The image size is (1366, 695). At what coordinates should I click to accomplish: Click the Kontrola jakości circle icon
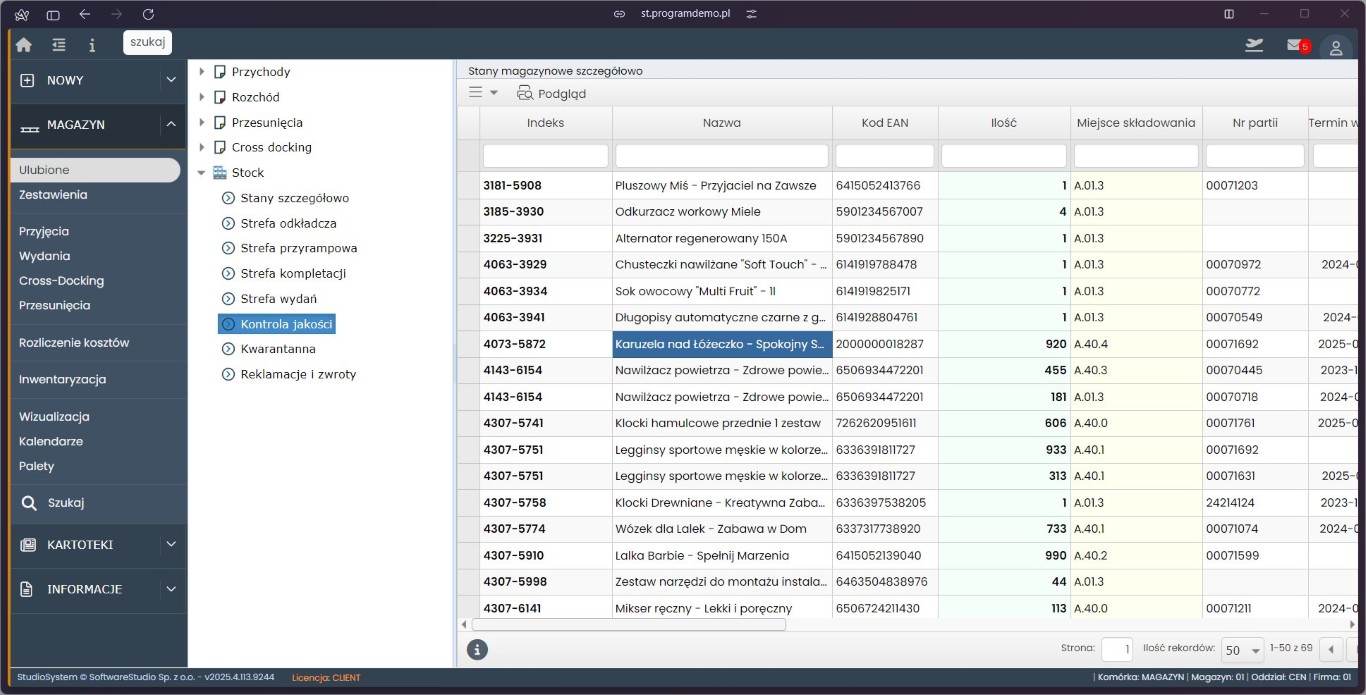228,324
